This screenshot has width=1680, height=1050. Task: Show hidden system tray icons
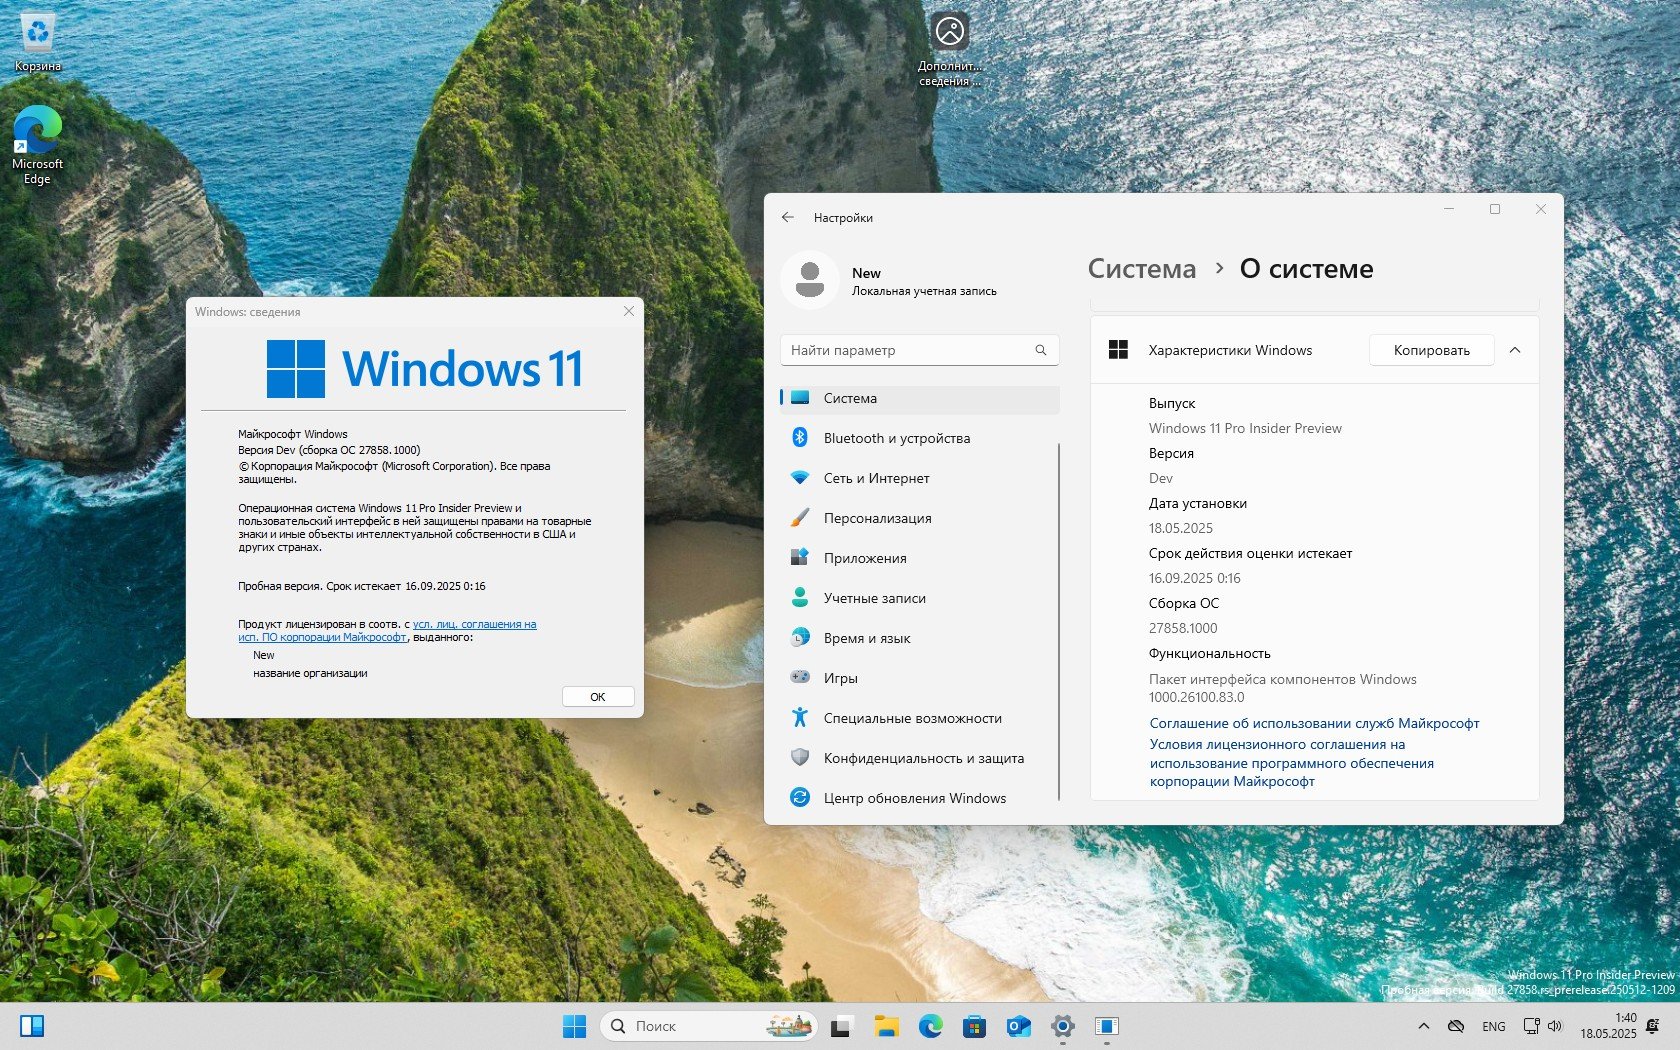[x=1423, y=1026]
